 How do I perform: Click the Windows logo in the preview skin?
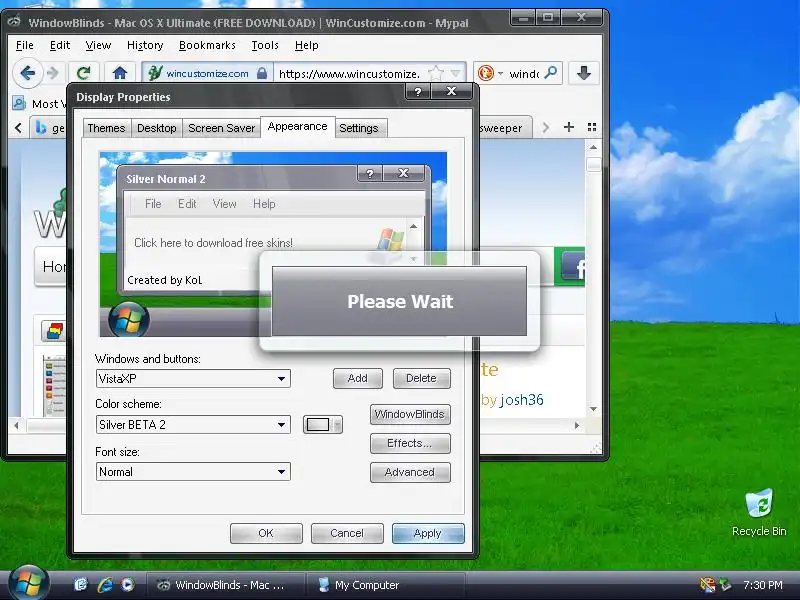tap(391, 240)
